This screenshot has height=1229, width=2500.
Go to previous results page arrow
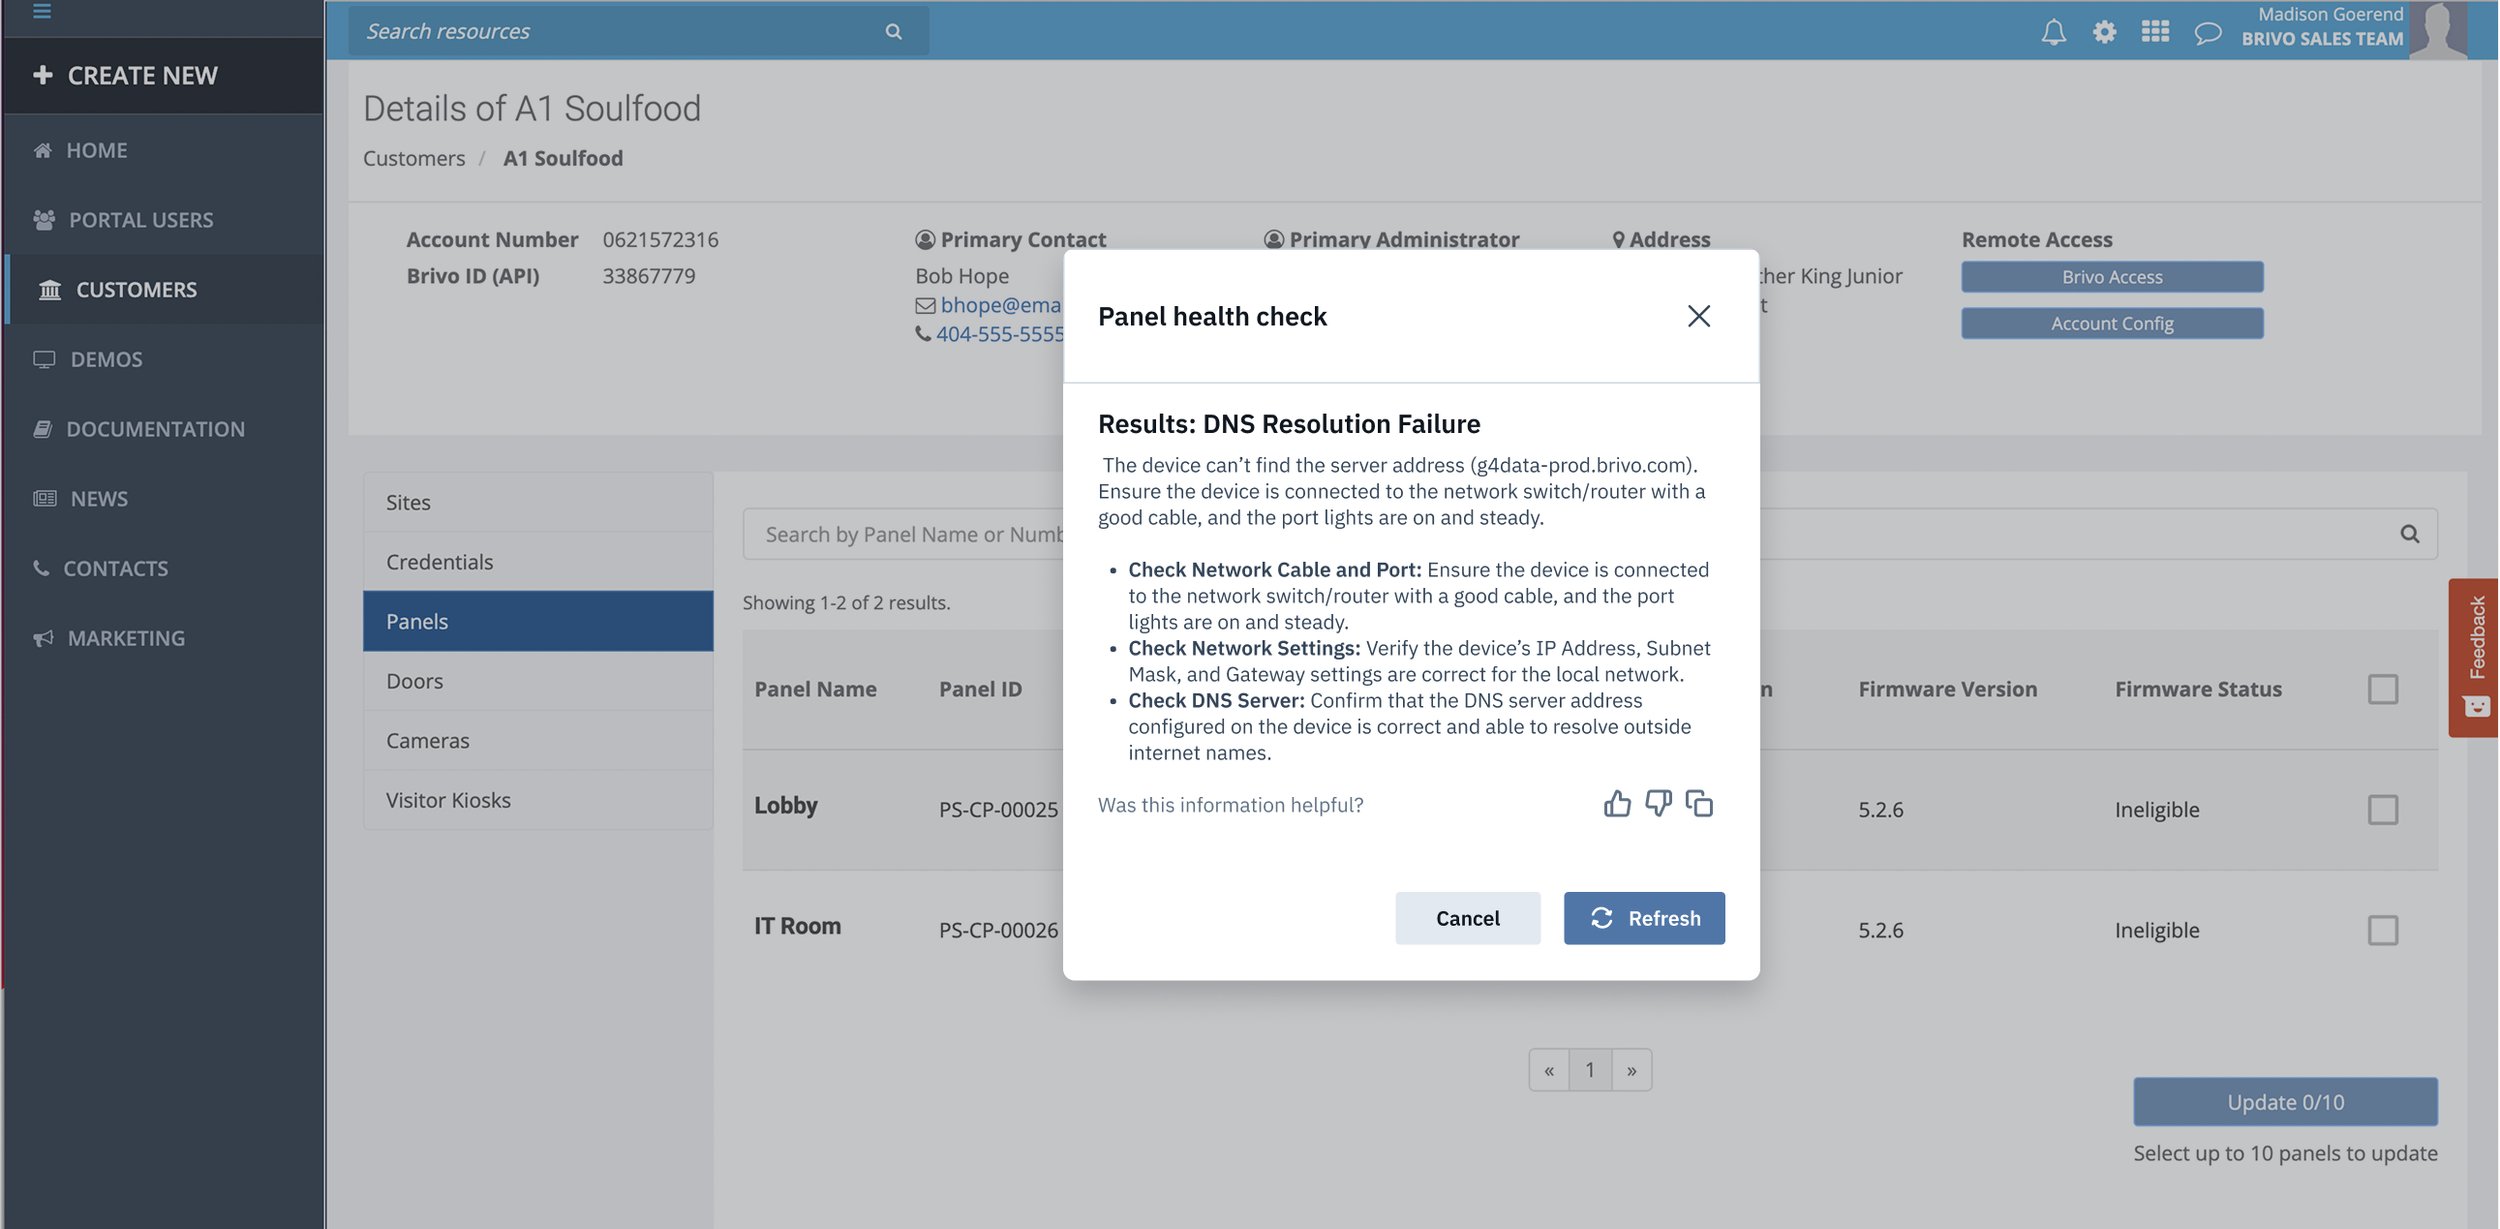point(1549,1070)
